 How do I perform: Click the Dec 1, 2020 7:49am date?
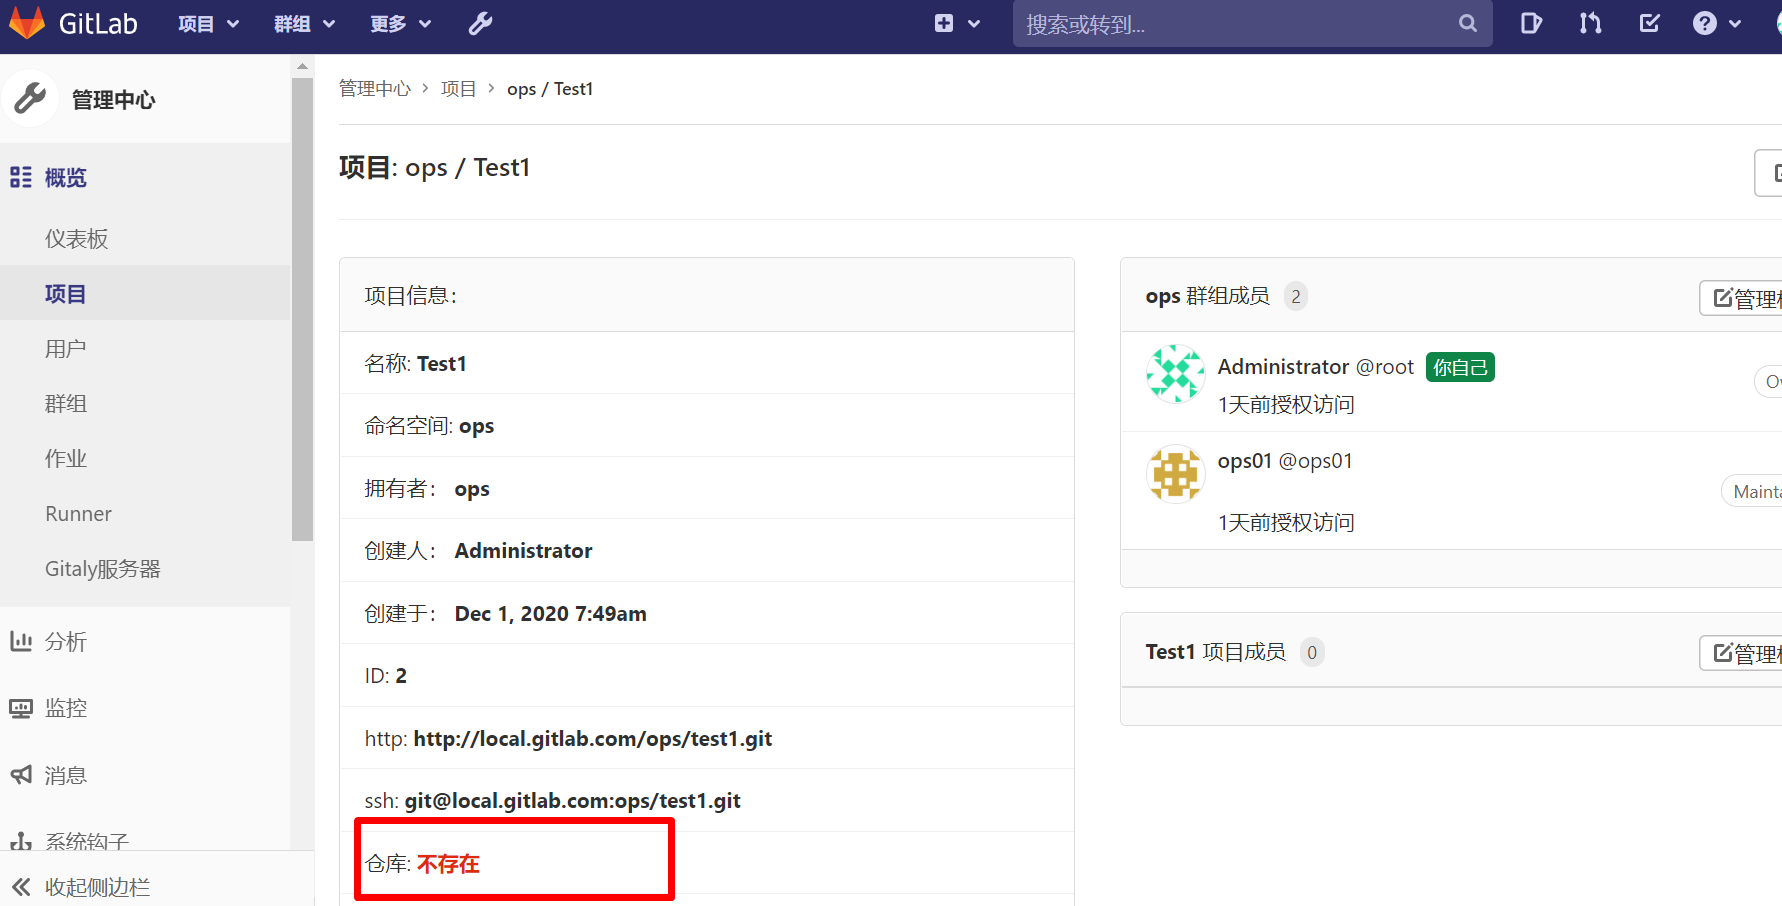[550, 614]
